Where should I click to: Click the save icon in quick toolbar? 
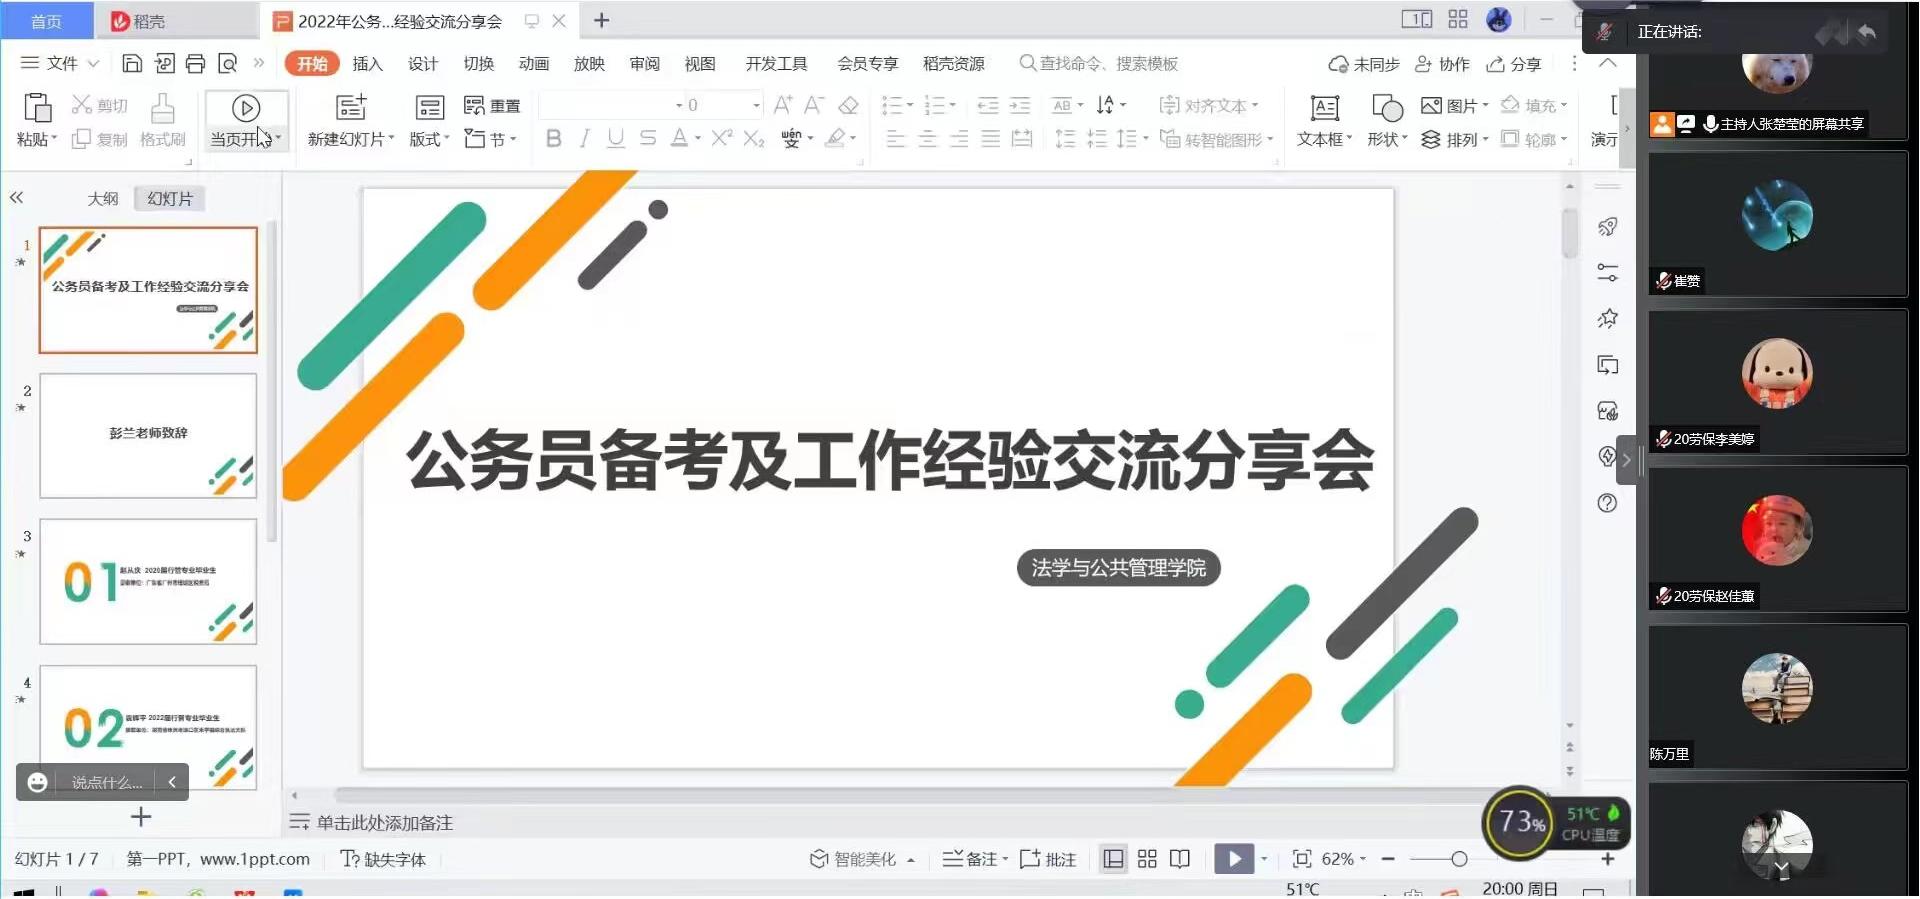(132, 64)
